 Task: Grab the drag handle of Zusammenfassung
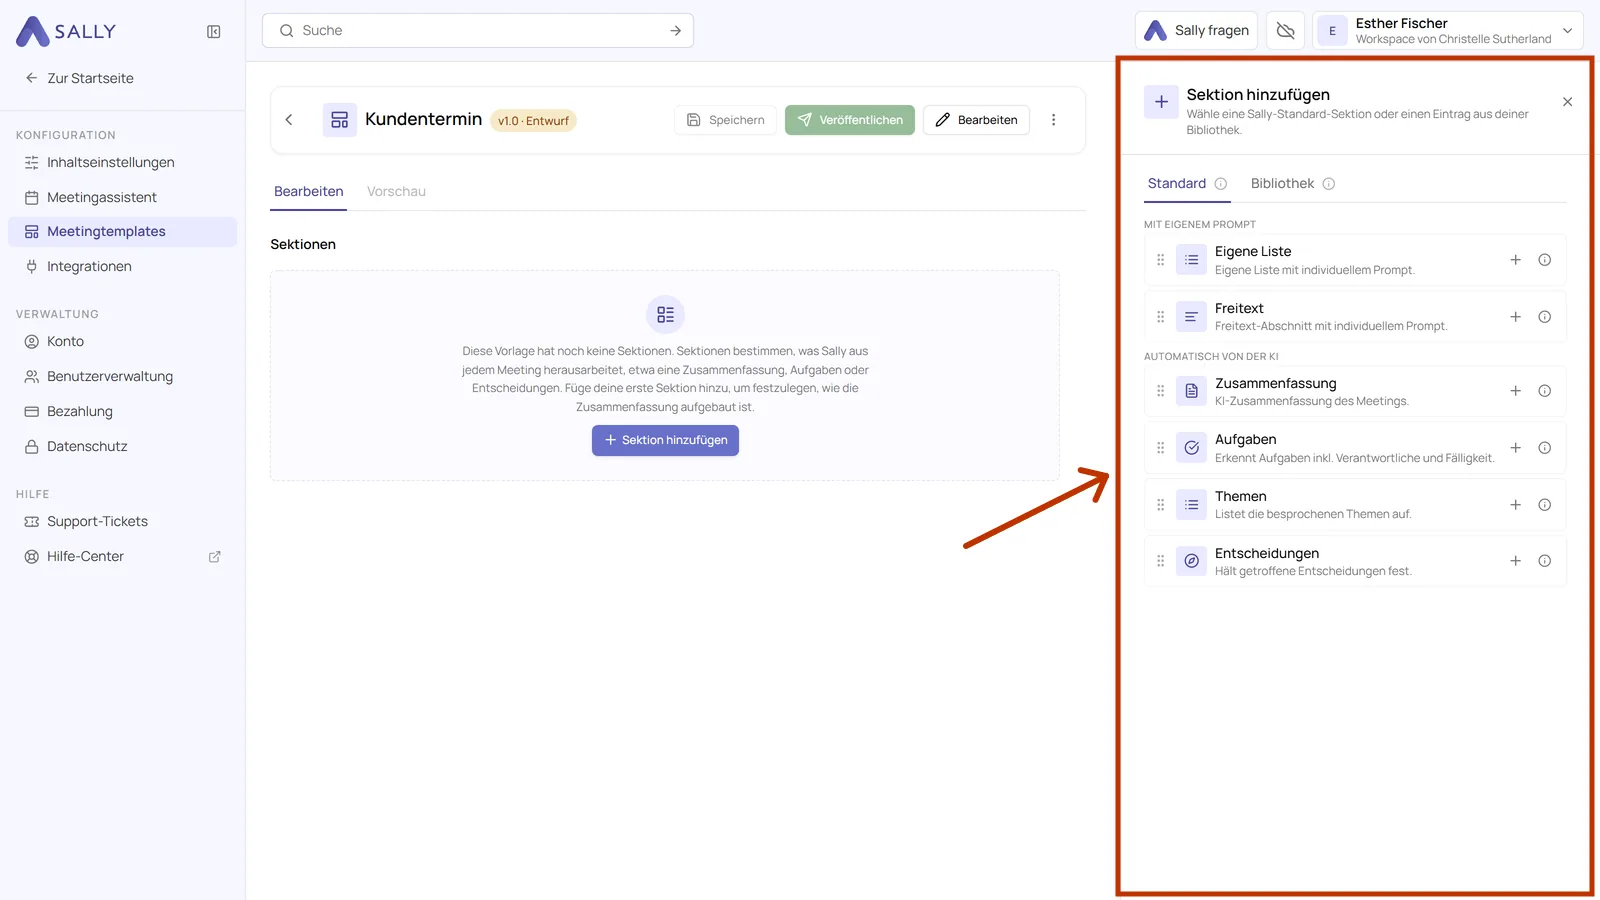(1161, 391)
